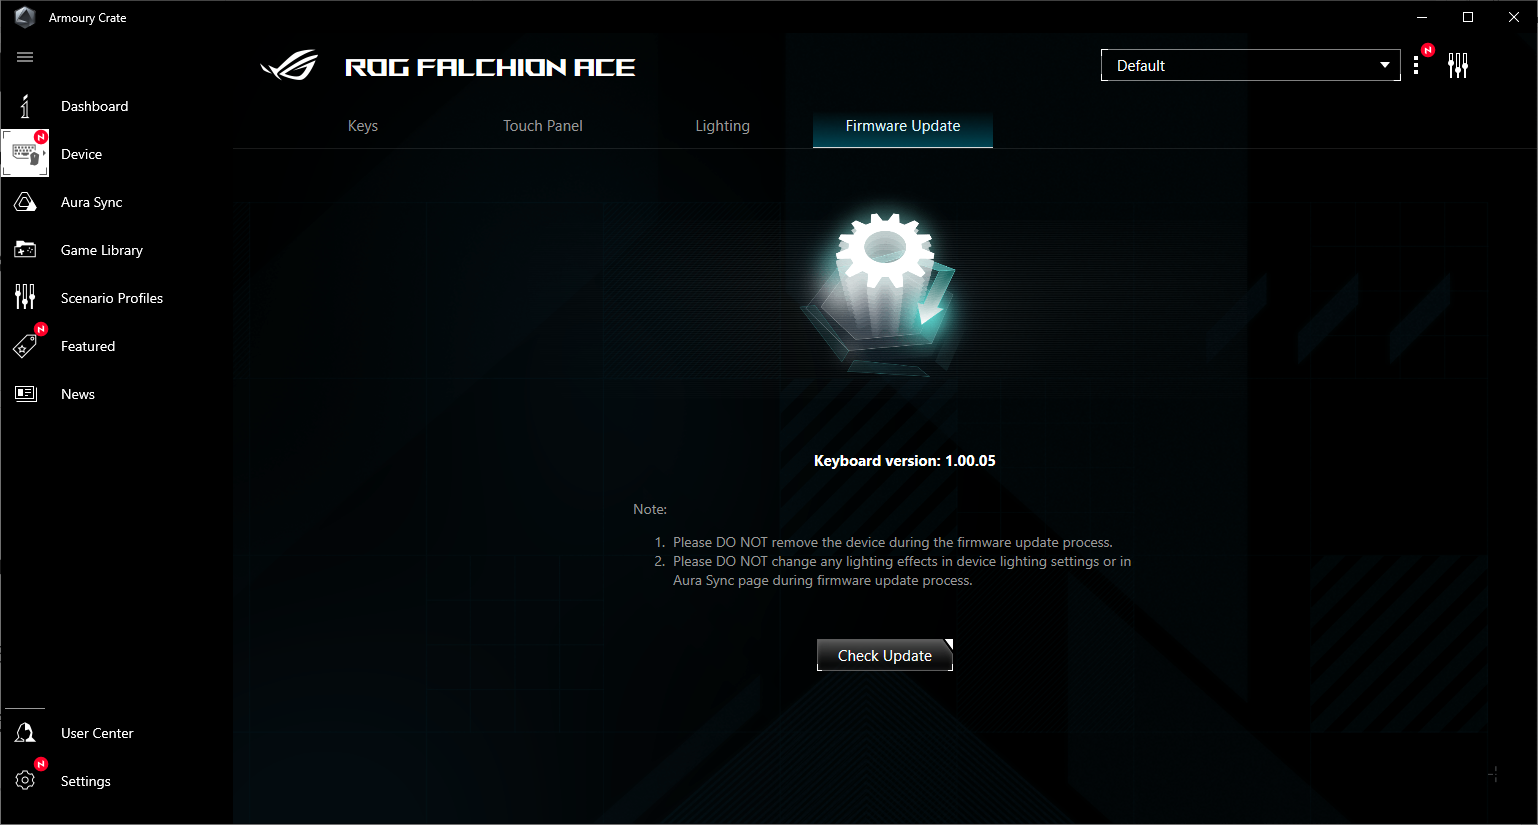Open the three-dot profile options menu

click(1416, 66)
